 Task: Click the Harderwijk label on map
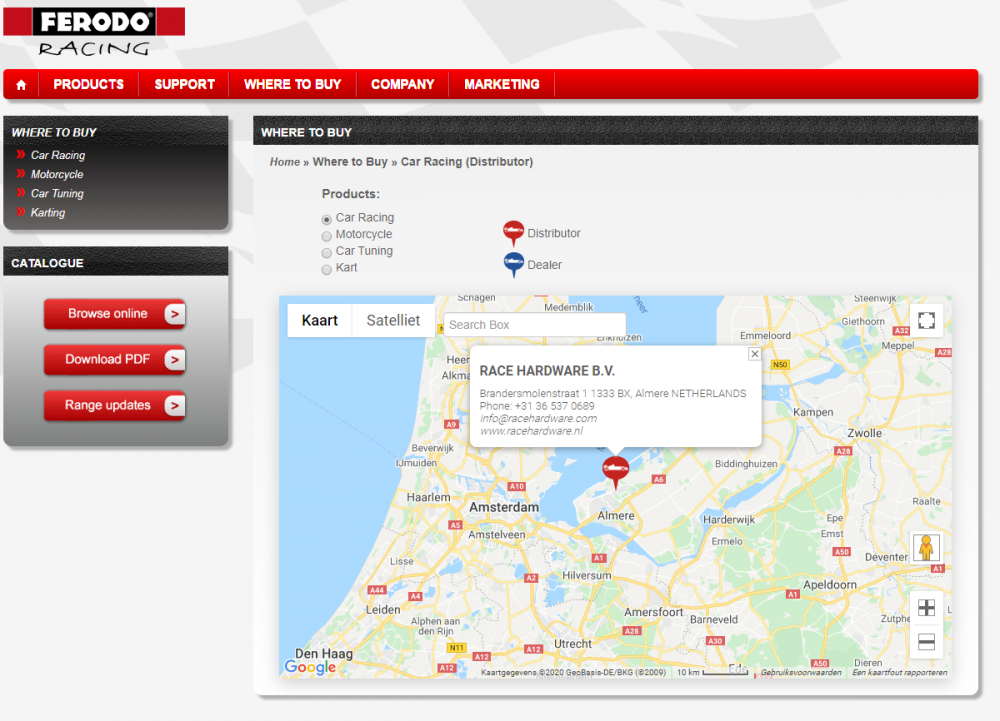(x=729, y=520)
